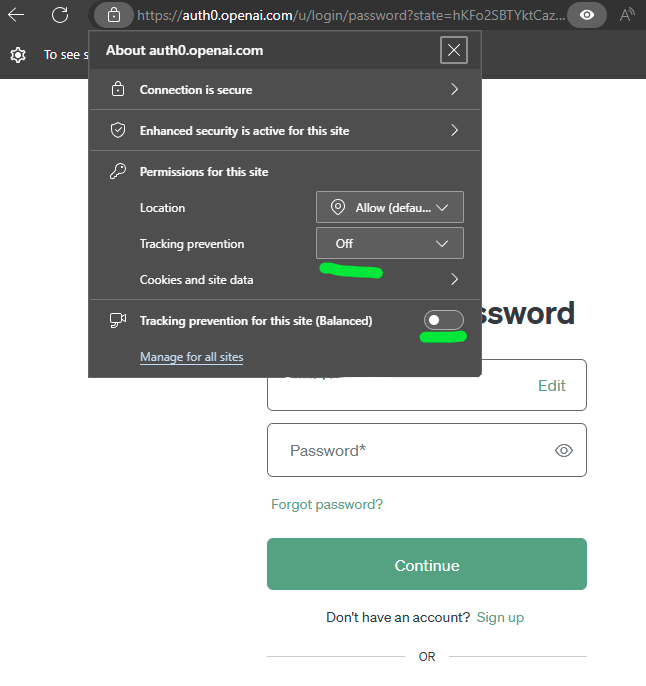Screen dimensions: 646x686
Task: Click the Forgot password? link
Action: pyautogui.click(x=327, y=504)
